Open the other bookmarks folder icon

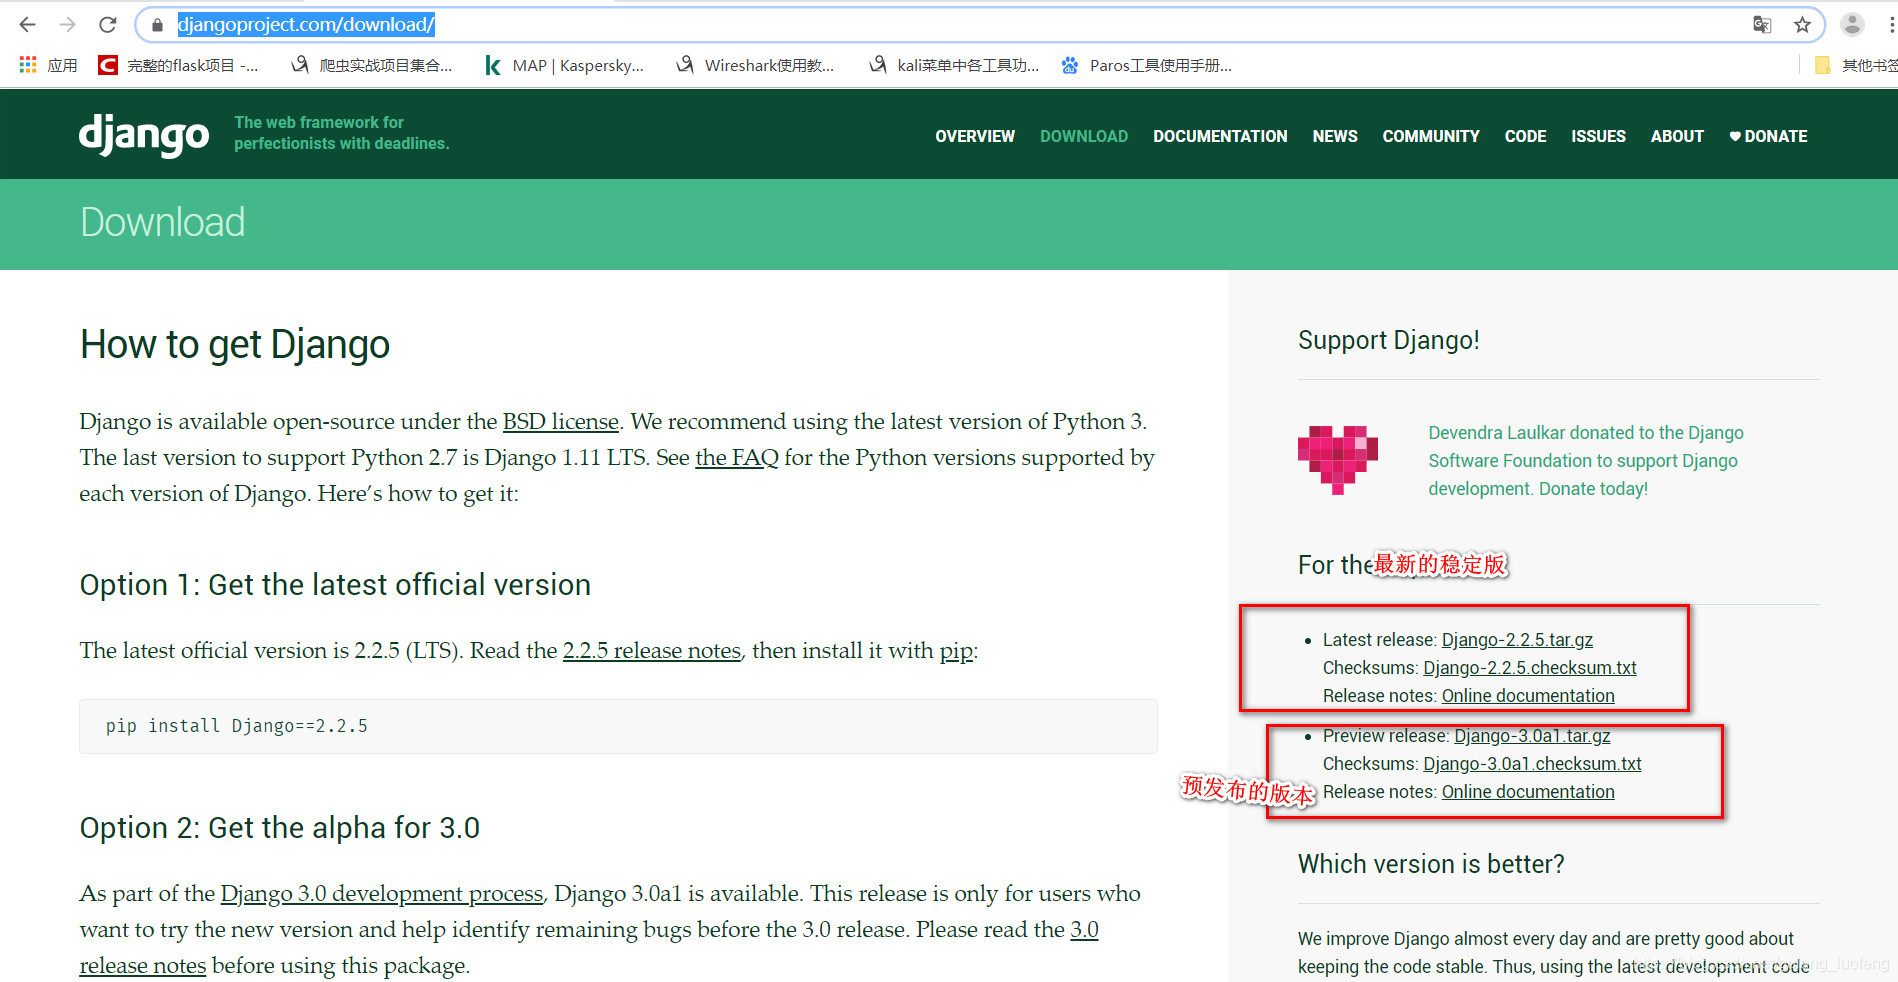1822,65
